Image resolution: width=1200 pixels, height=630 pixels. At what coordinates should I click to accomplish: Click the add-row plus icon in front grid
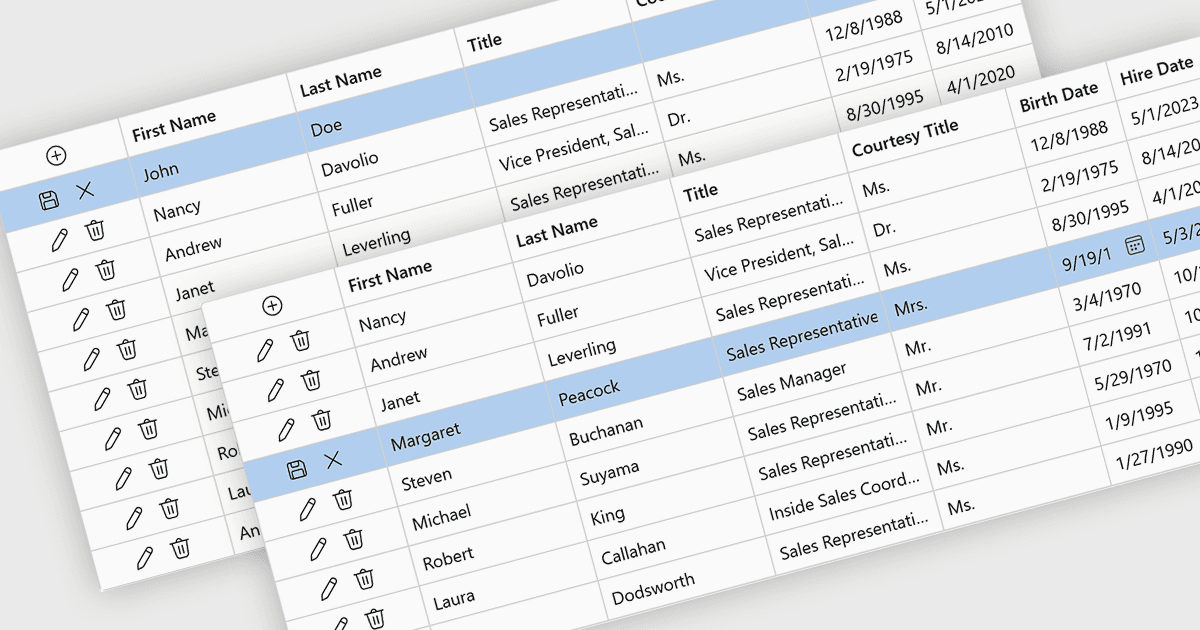pos(272,306)
